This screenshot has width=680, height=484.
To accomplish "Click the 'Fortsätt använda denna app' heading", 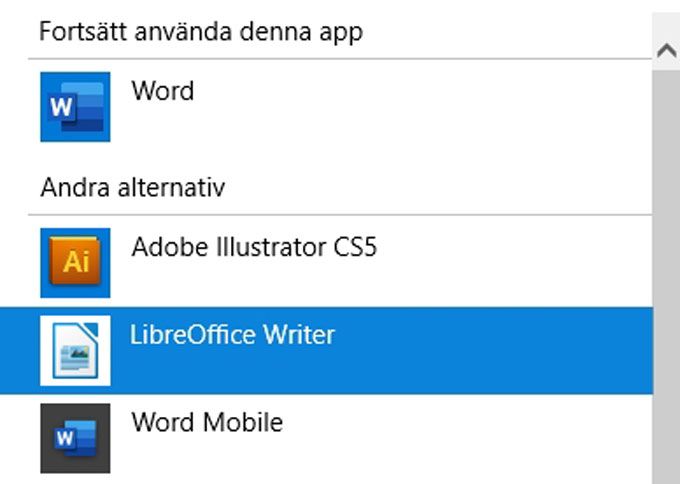I will pos(201,32).
